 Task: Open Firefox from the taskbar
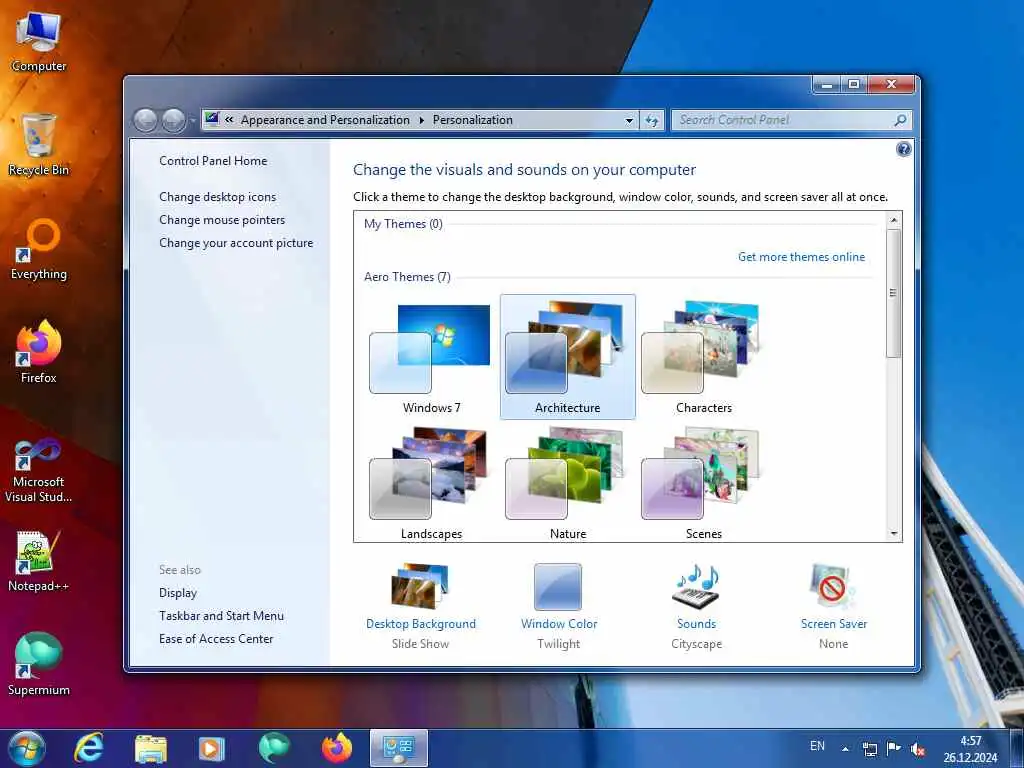(x=337, y=748)
